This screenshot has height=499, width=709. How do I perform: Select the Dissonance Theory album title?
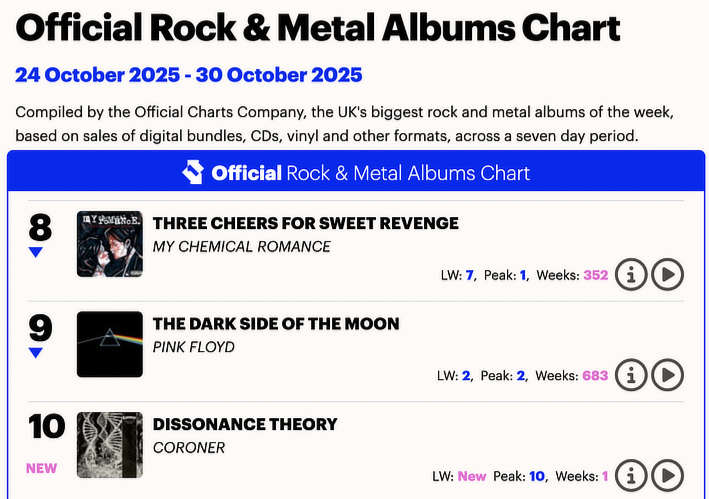(x=245, y=424)
